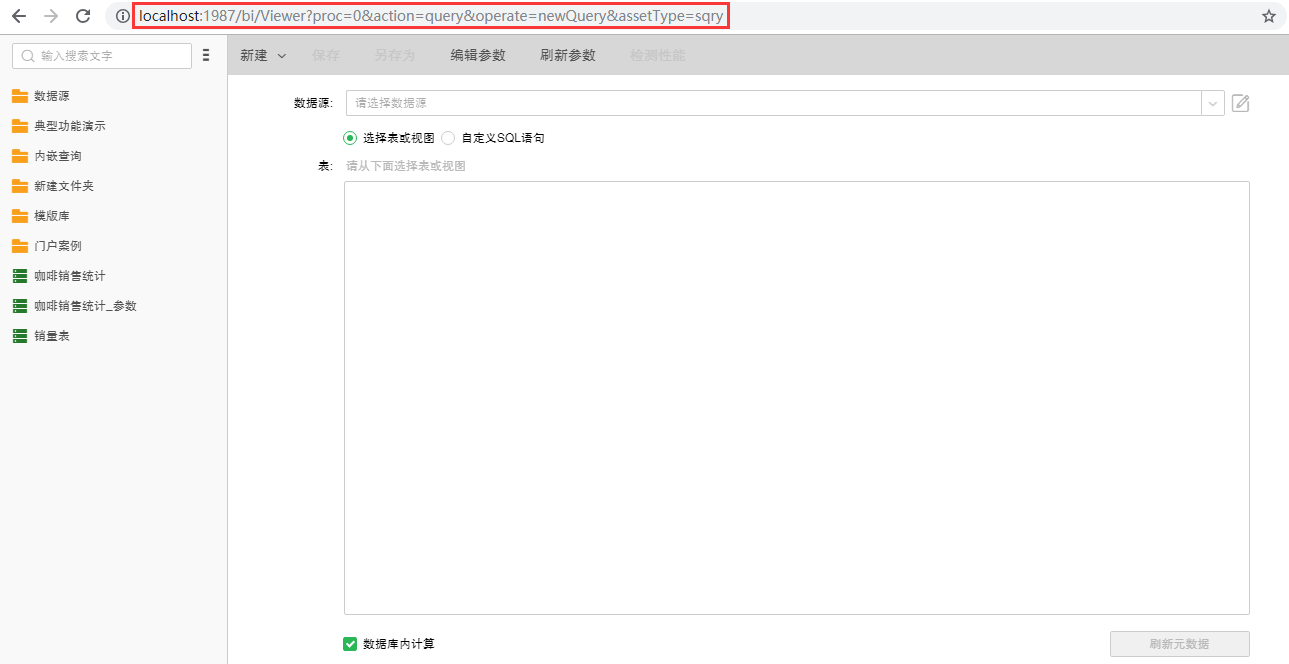The height and width of the screenshot is (664, 1289).
Task: Click the browser back arrow
Action: tap(17, 16)
